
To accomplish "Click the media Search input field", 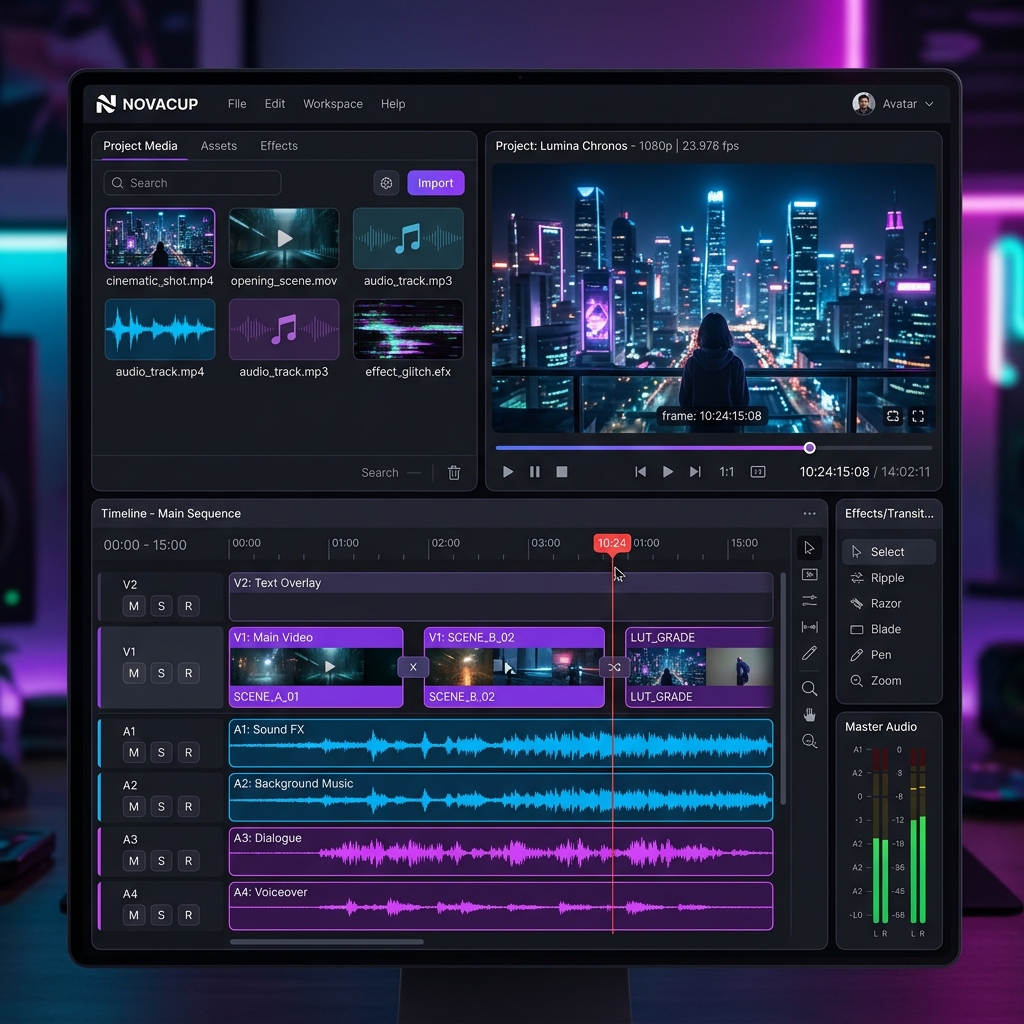I will [192, 183].
